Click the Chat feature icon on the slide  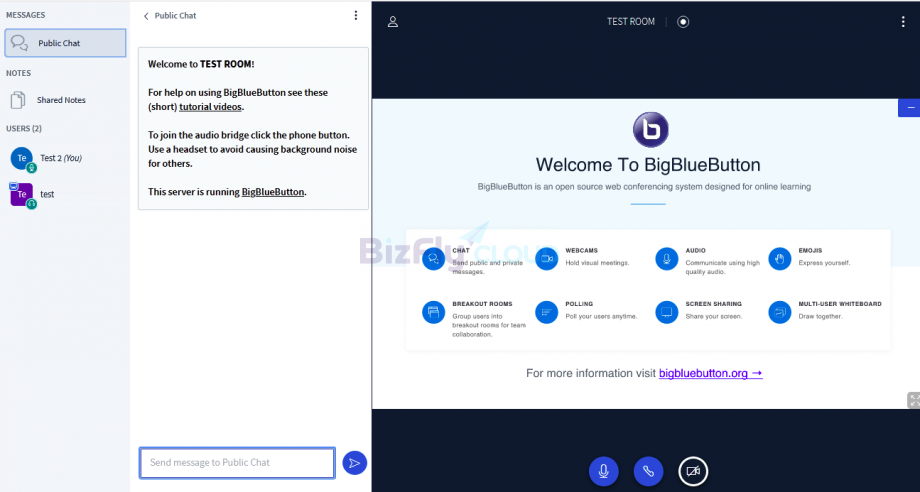pyautogui.click(x=433, y=259)
